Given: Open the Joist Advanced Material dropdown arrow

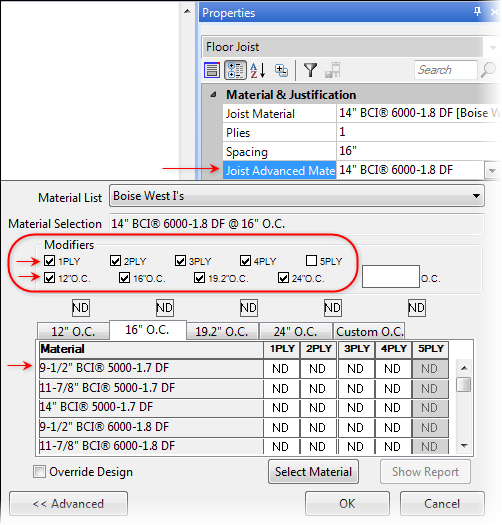Looking at the screenshot, I should (492, 171).
